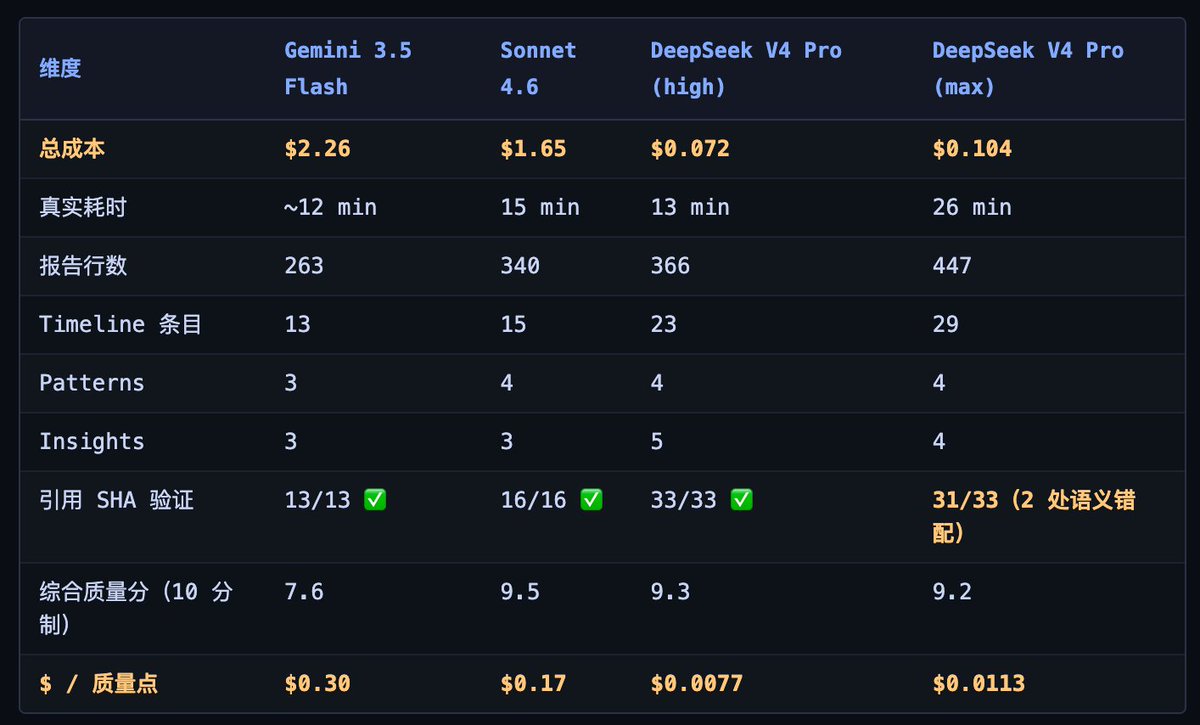Click the 维度 header cell
Screen dimensions: 1200x725
click(x=60, y=69)
